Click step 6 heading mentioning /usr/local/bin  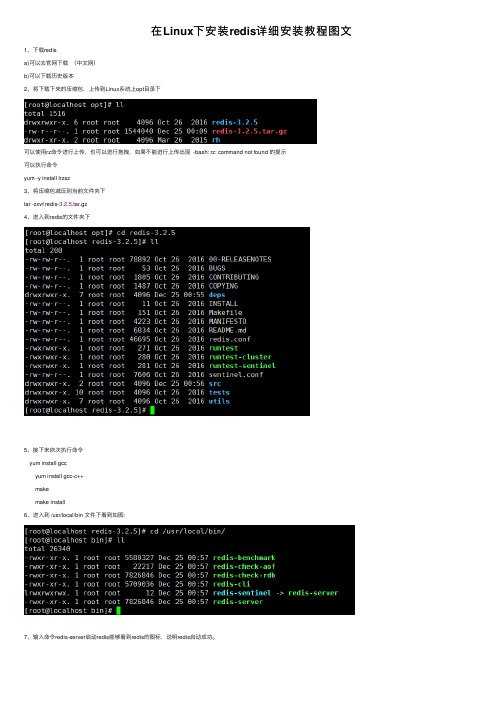(x=75, y=515)
